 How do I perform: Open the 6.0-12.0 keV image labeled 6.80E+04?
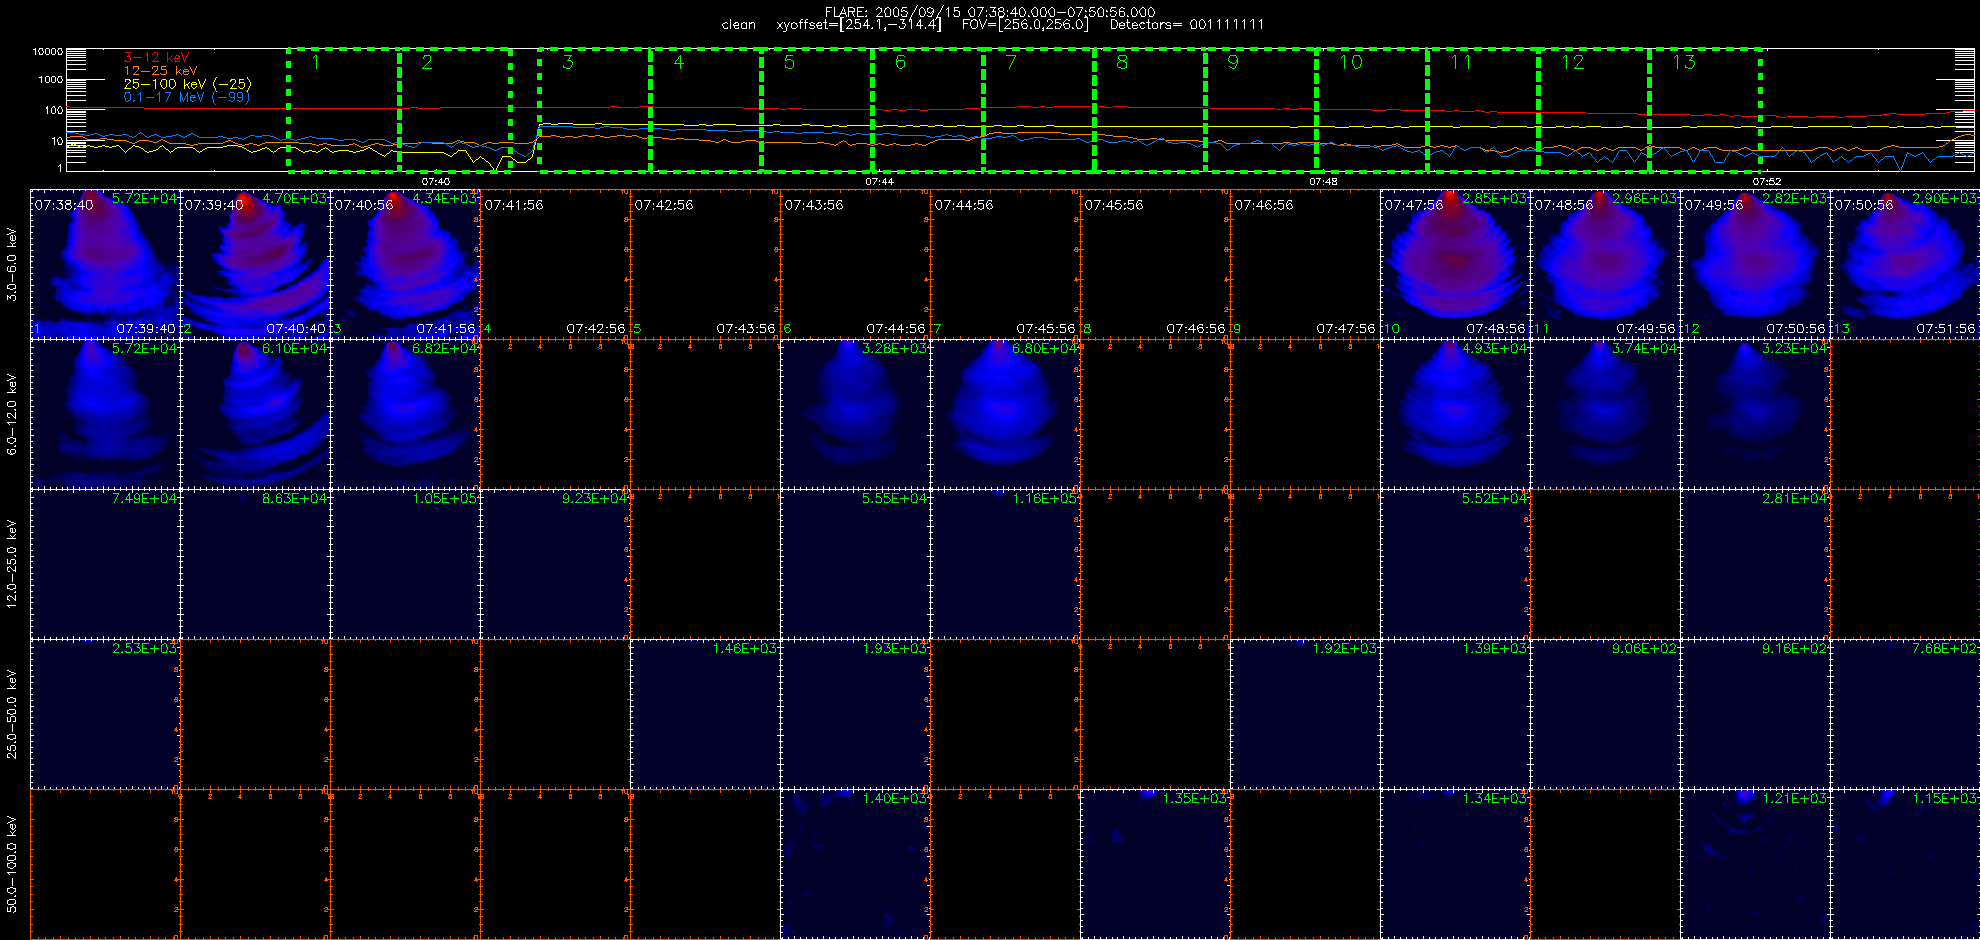coord(1005,414)
